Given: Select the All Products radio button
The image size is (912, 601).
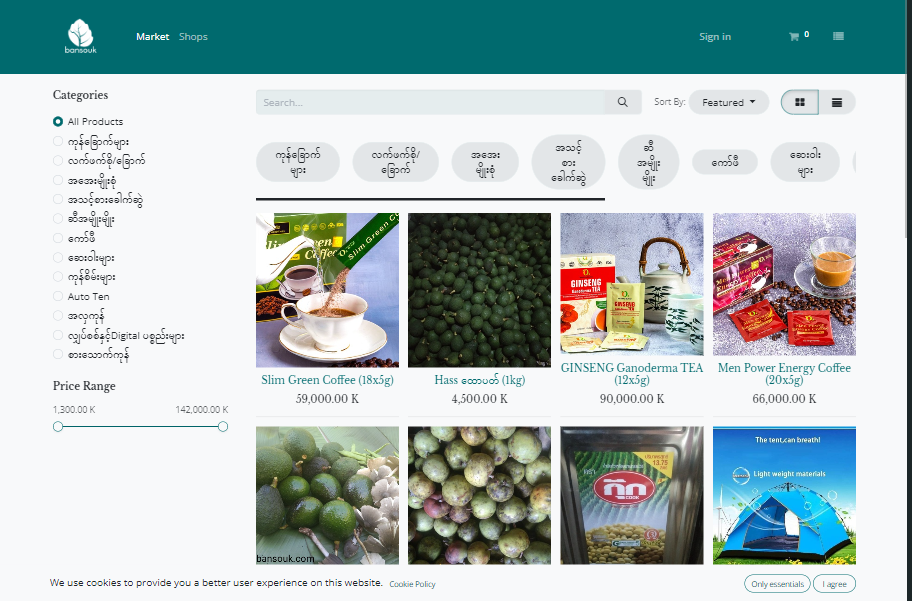Looking at the screenshot, I should (x=58, y=122).
